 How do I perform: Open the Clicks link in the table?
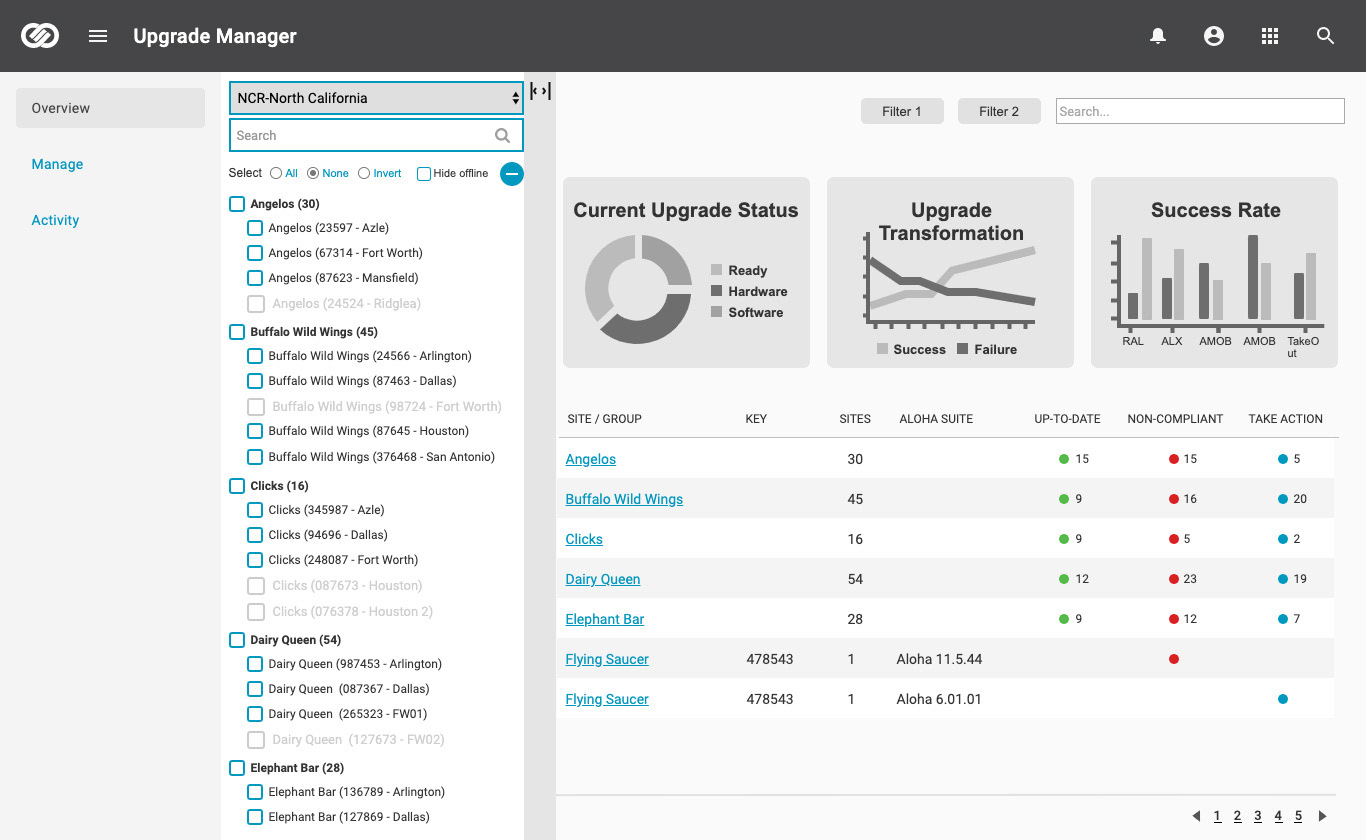(584, 539)
